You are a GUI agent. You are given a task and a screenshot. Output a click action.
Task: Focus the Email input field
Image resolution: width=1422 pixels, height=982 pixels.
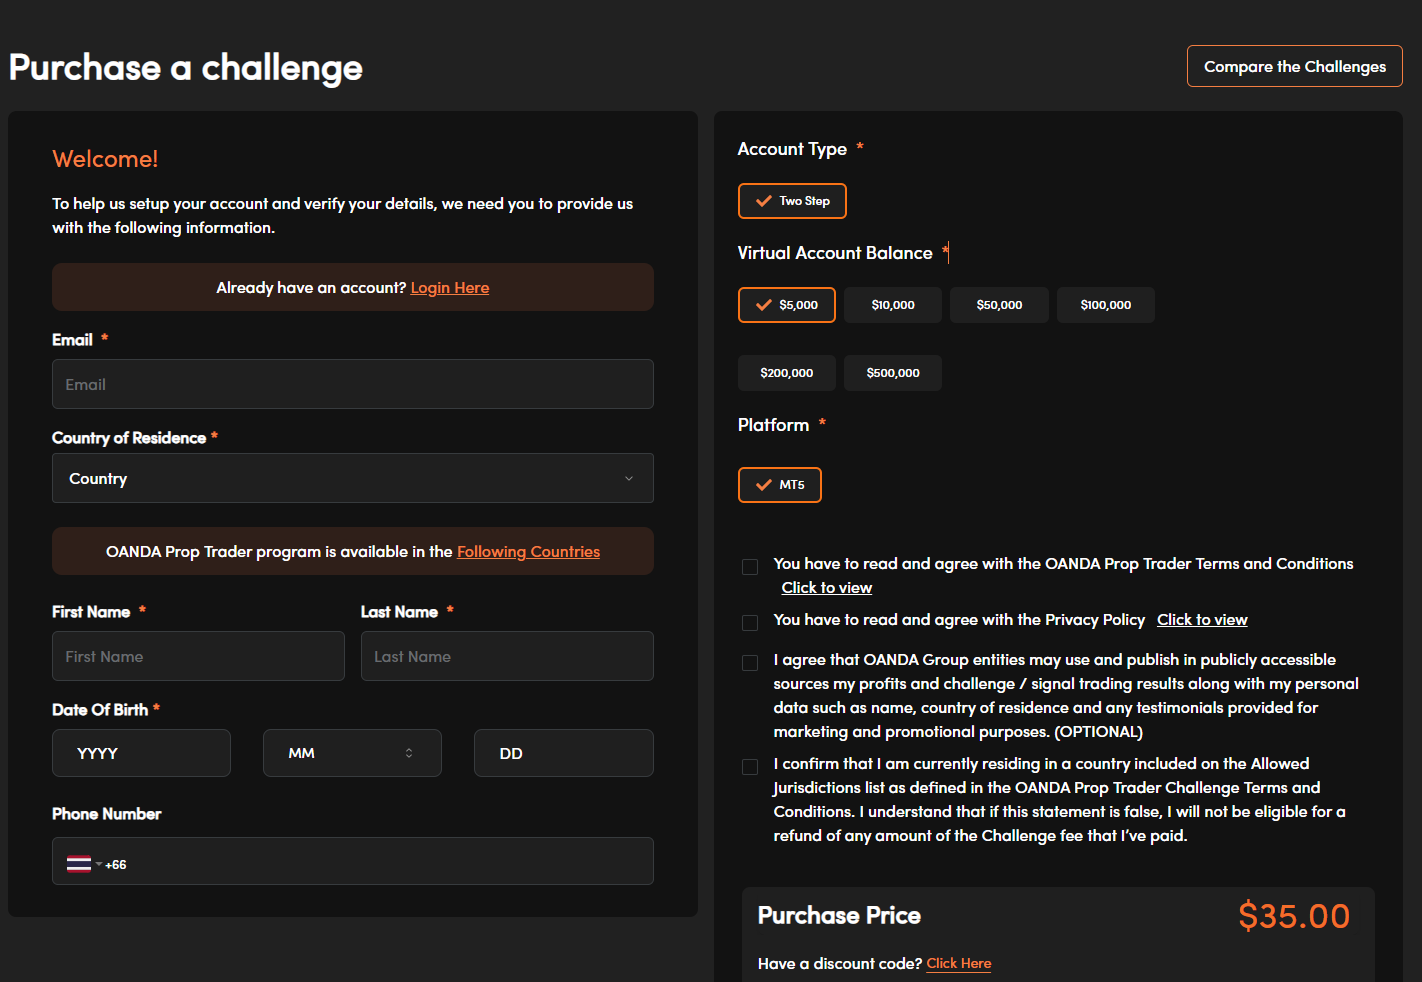tap(352, 384)
